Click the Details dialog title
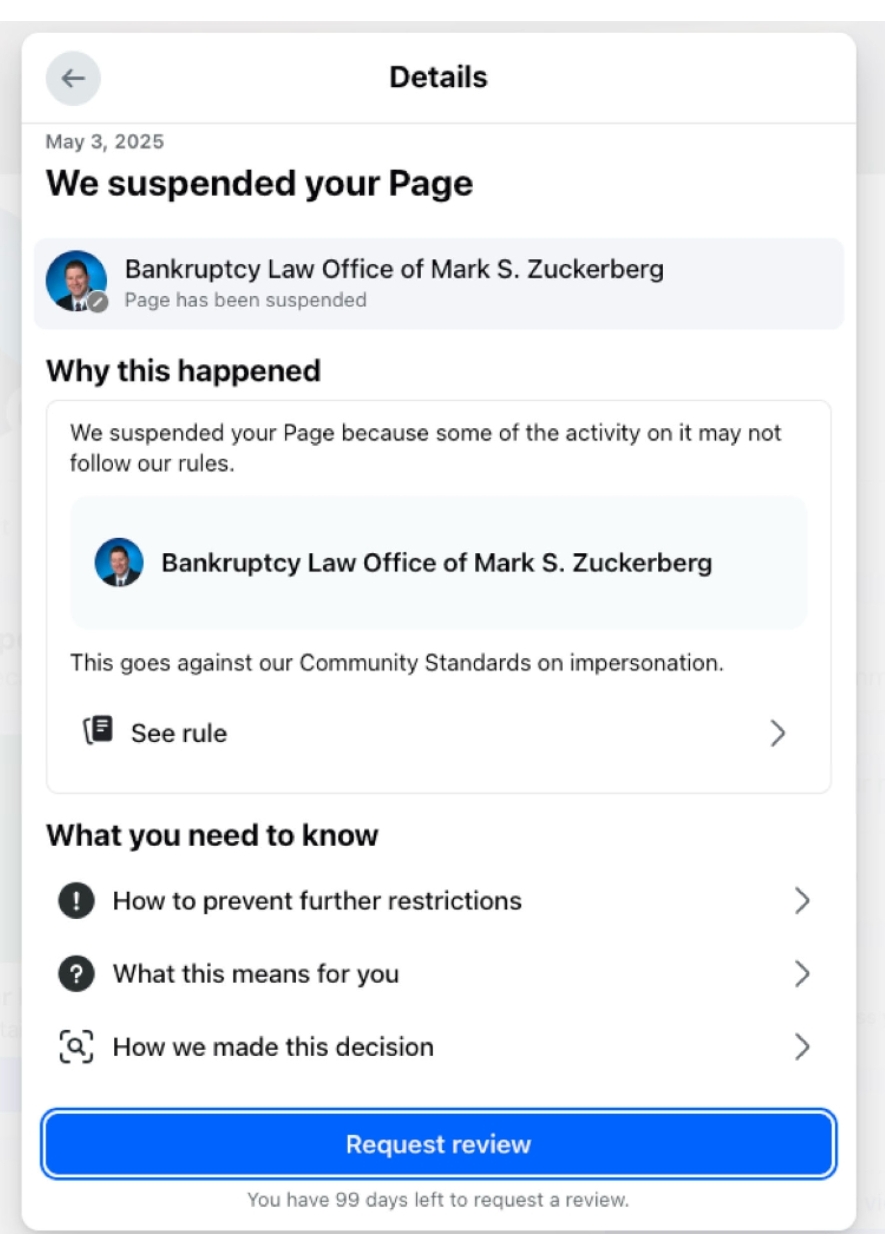Screen dimensions: 885x1246 tap(438, 77)
